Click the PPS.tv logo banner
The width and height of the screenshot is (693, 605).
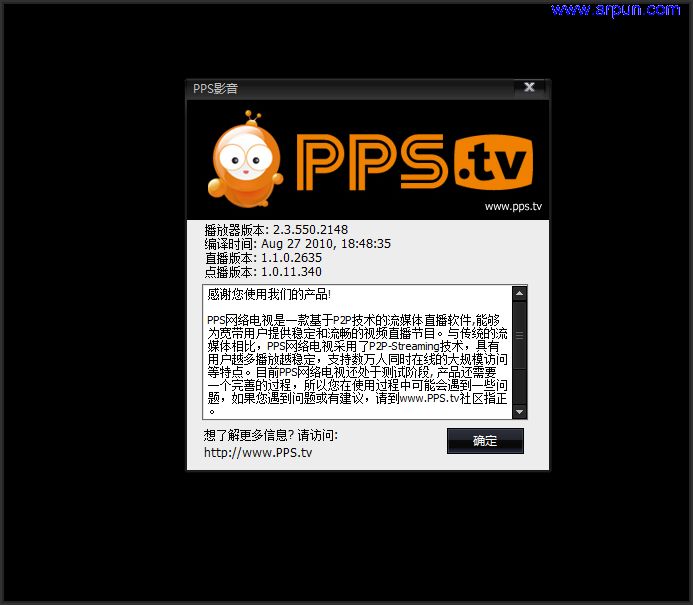click(x=414, y=162)
